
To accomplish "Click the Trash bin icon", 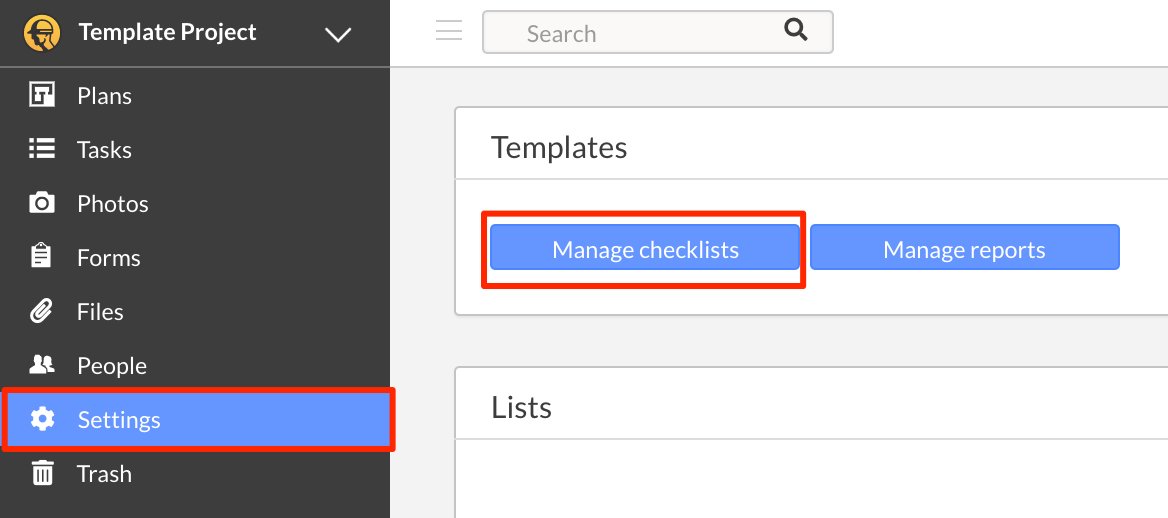I will click(42, 473).
